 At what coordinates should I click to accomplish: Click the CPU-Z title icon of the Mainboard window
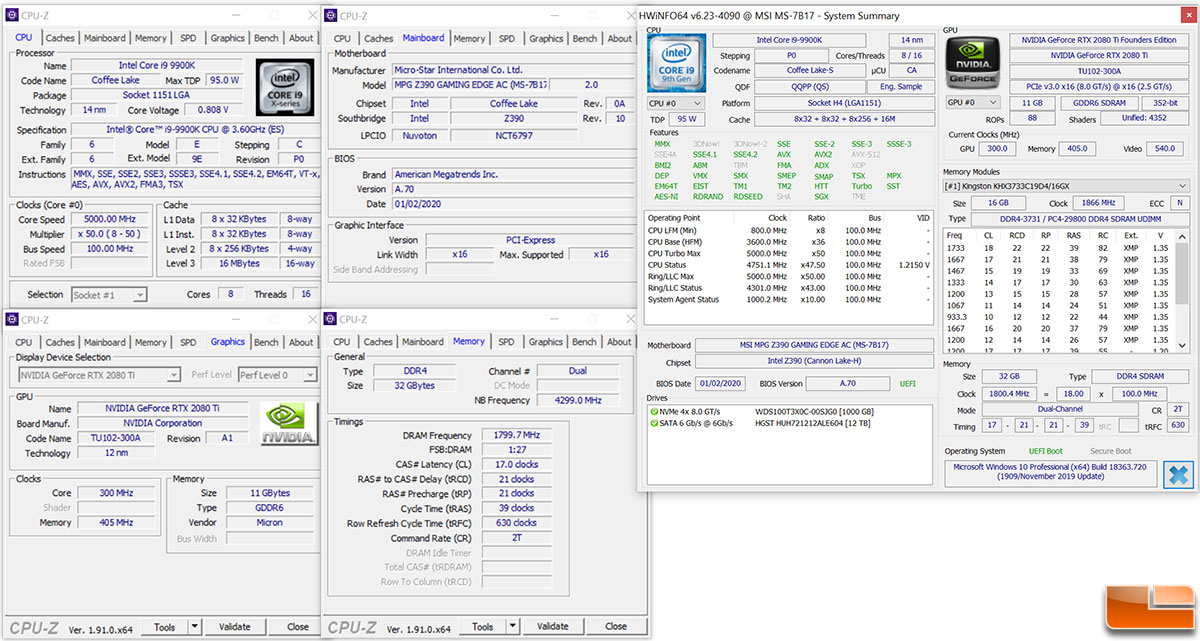[330, 15]
